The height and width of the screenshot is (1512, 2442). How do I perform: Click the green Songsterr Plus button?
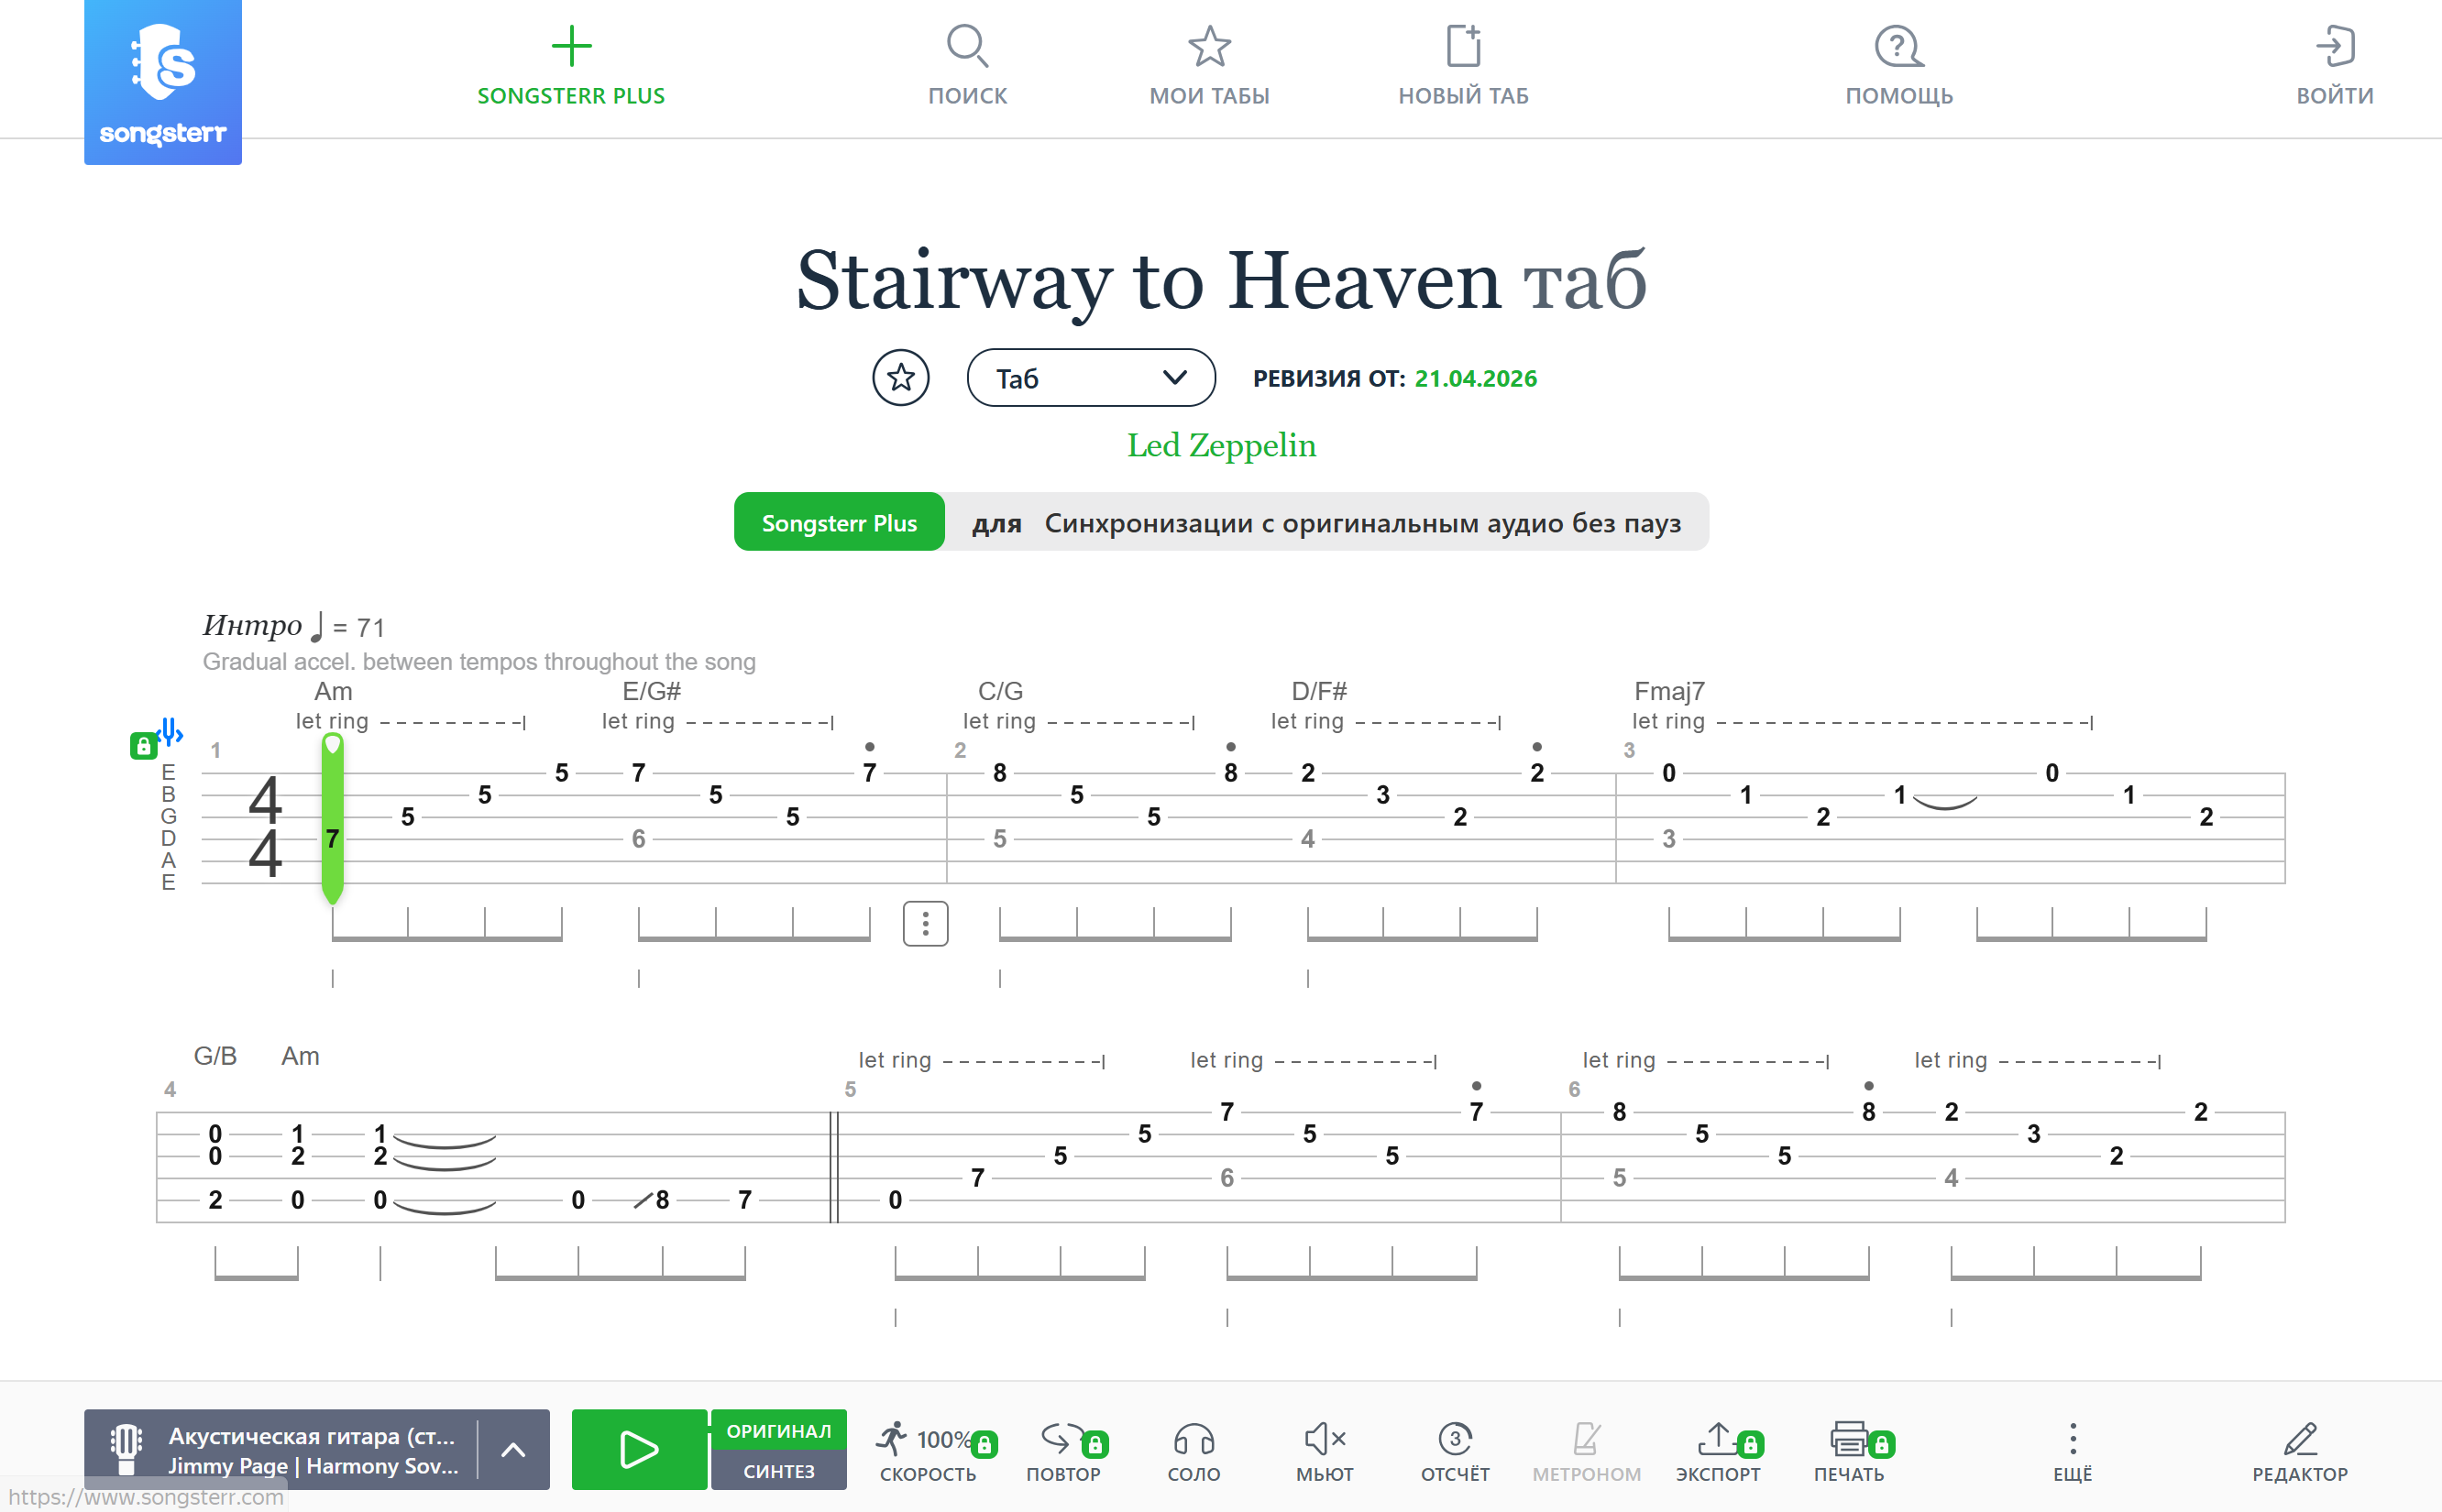tap(839, 522)
